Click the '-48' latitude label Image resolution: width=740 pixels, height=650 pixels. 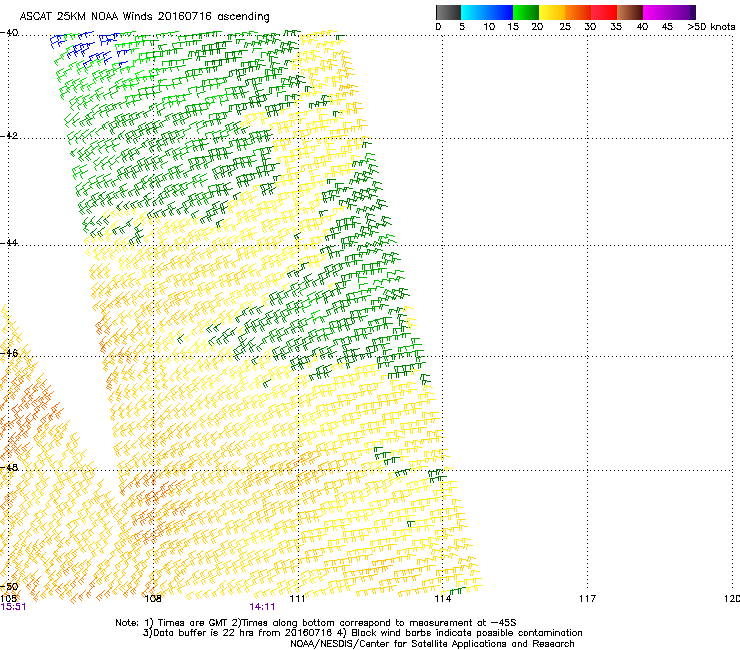point(9,467)
